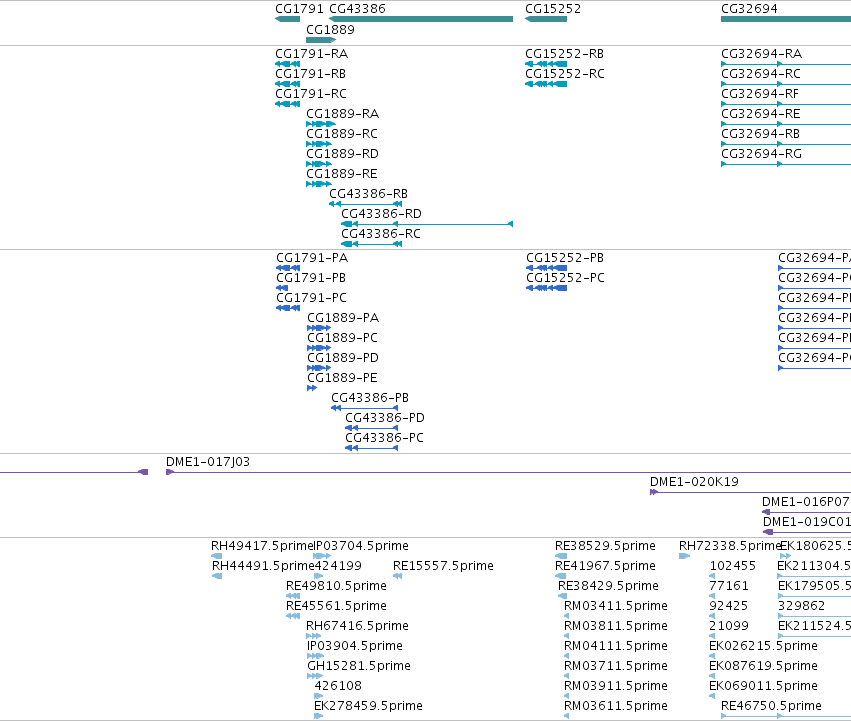The width and height of the screenshot is (851, 721).
Task: Select protein CG15252-PB
Action: (565, 258)
